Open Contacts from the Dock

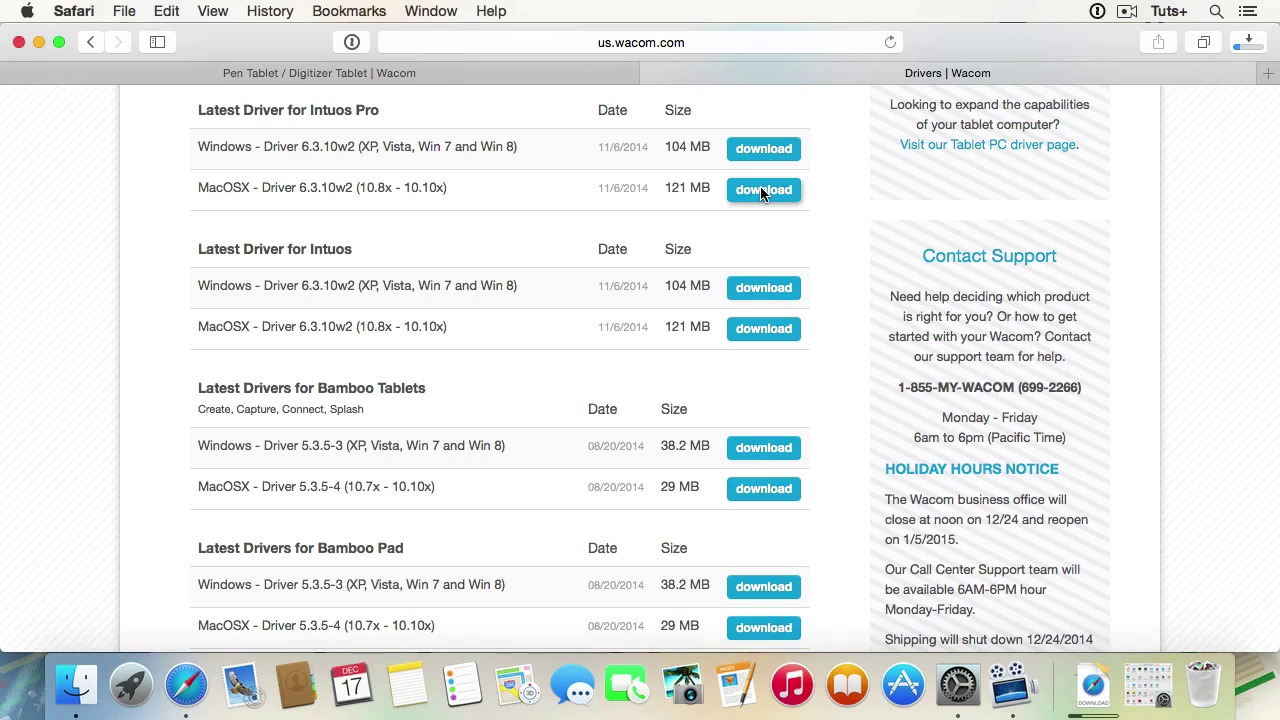[296, 685]
